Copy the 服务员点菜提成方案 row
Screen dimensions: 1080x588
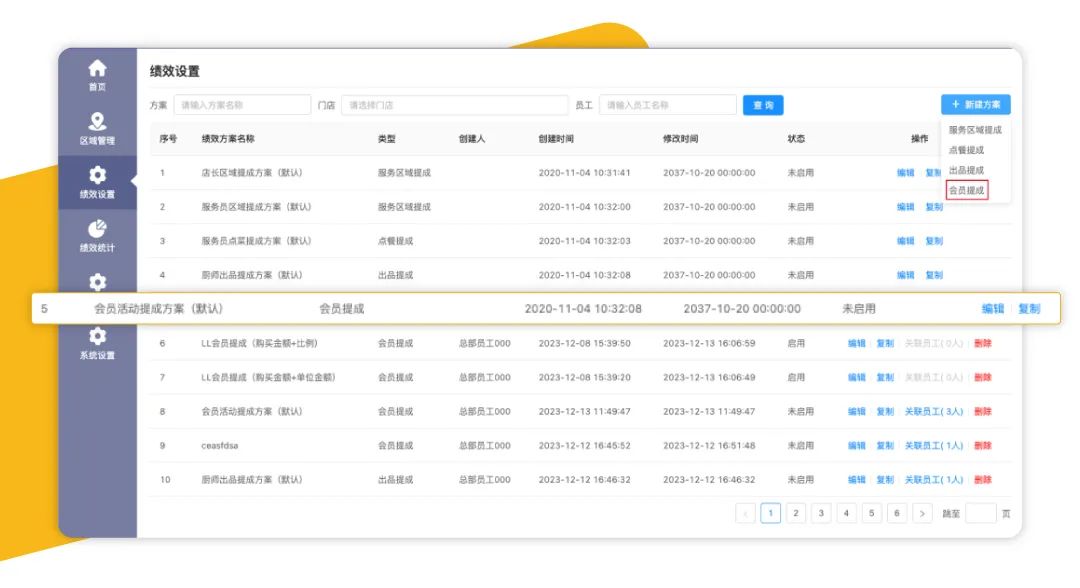934,241
